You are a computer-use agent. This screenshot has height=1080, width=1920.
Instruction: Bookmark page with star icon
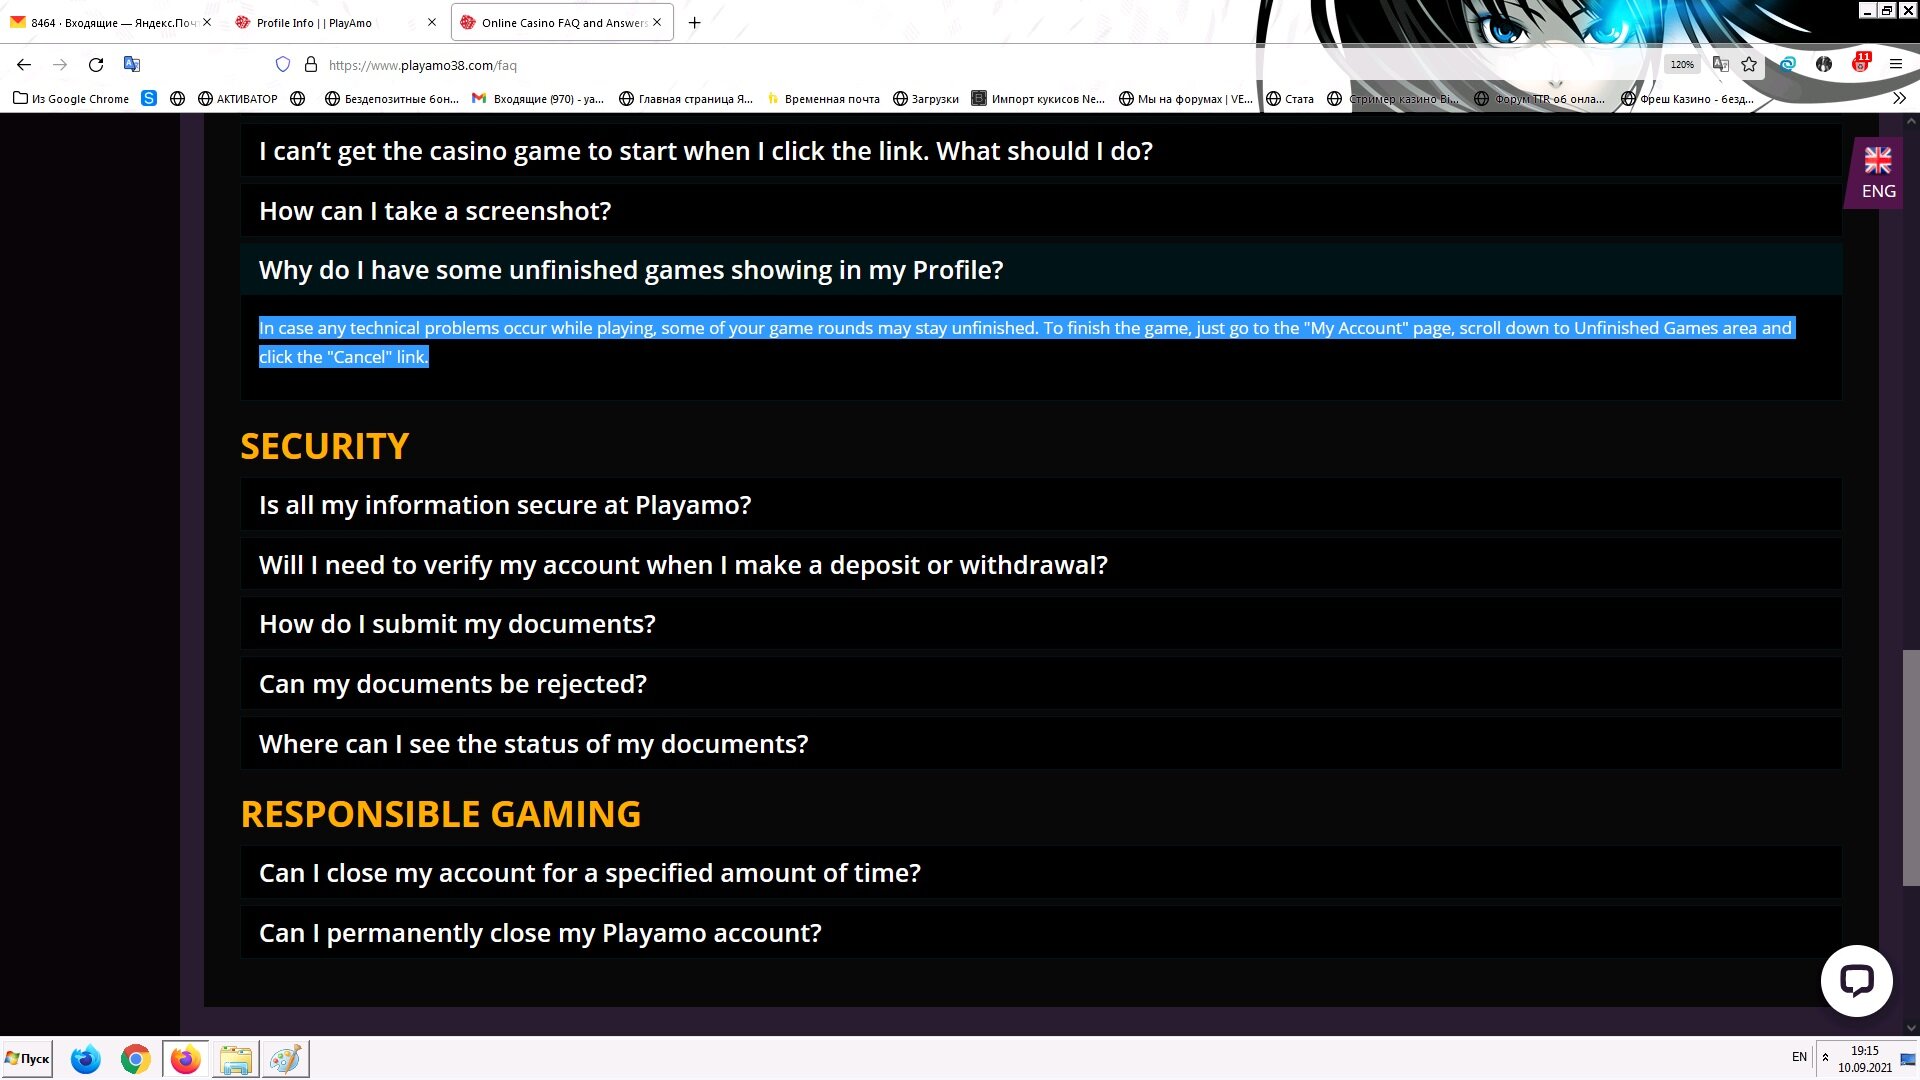pyautogui.click(x=1749, y=65)
